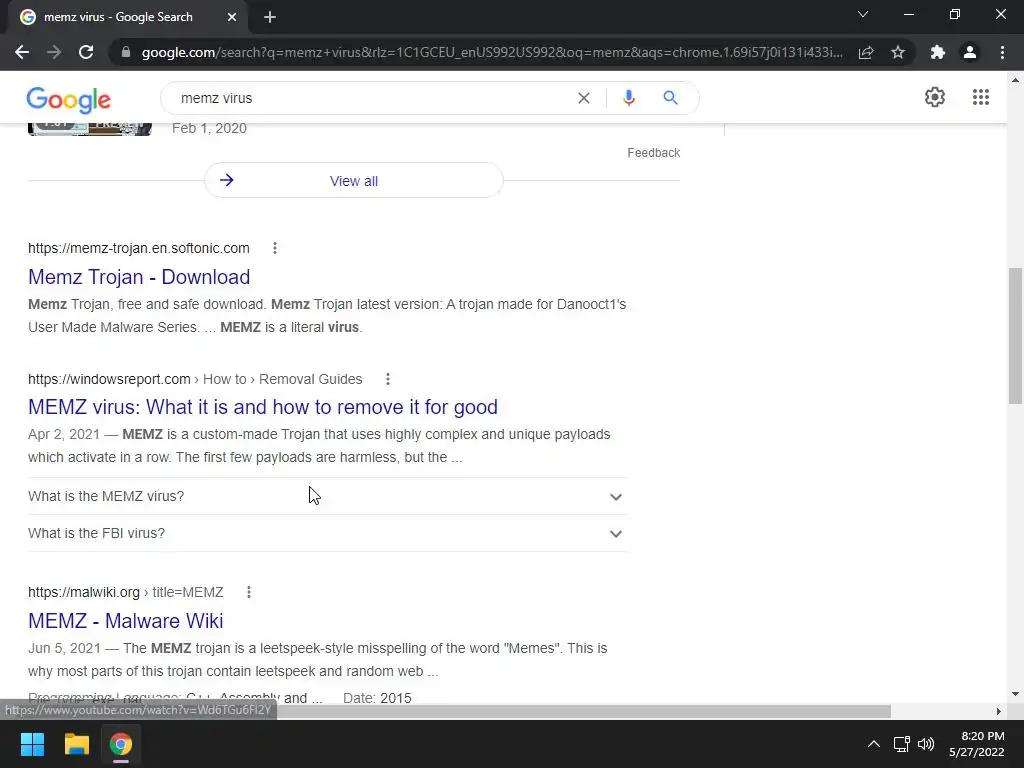
Task: Open Memz Trojan - Download result
Action: [139, 277]
